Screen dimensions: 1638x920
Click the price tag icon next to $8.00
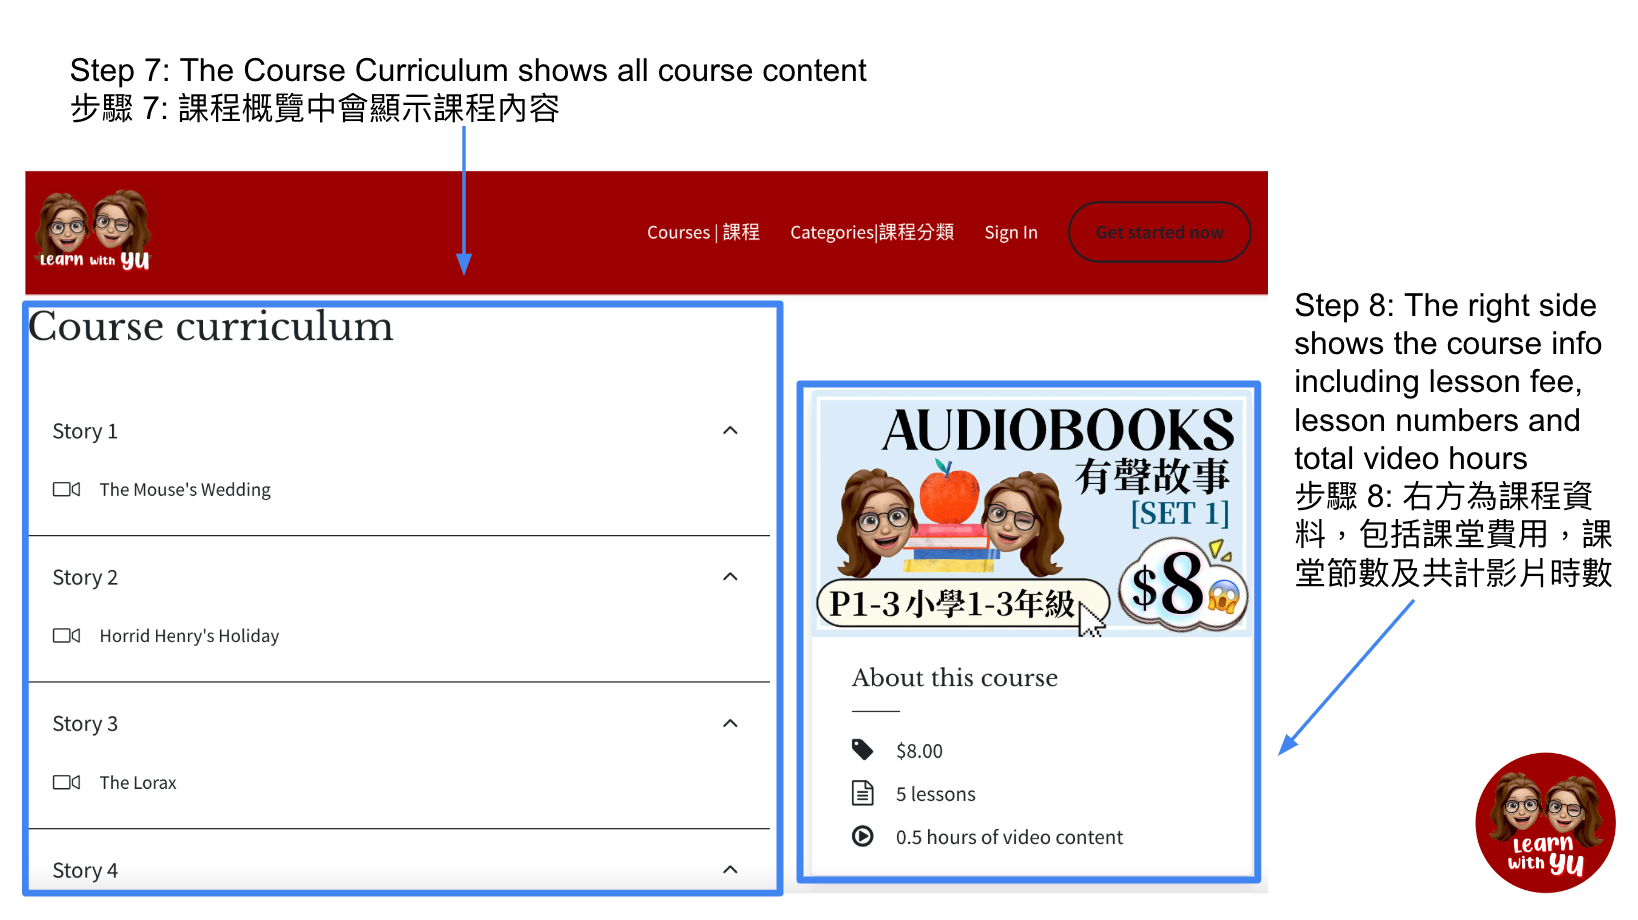pyautogui.click(x=862, y=749)
